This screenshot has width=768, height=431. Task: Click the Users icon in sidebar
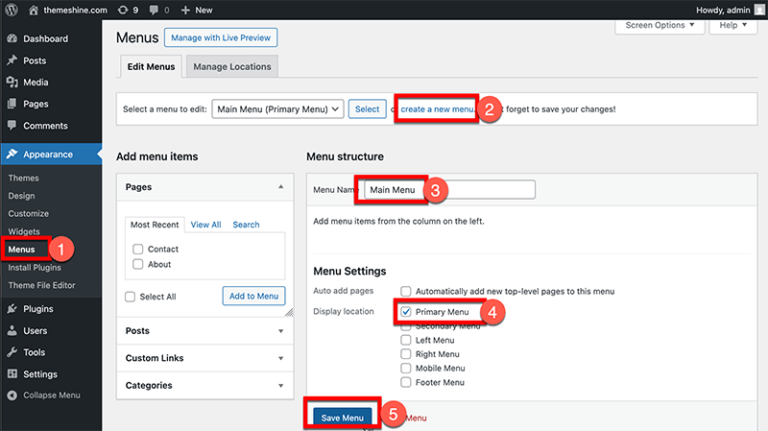coord(11,331)
